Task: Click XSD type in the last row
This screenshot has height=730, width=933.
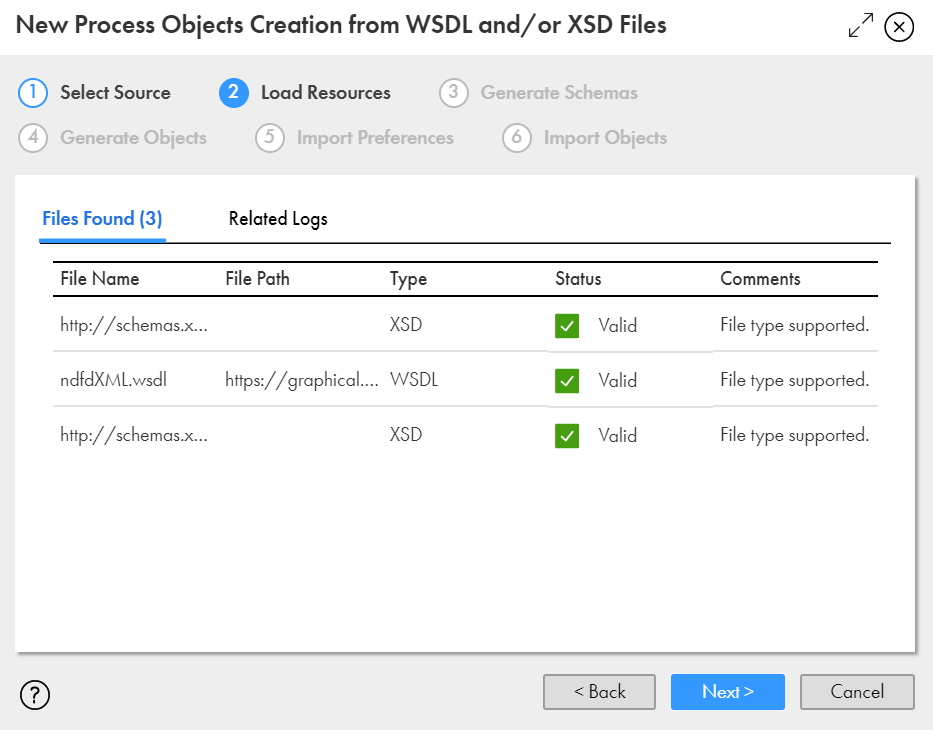Action: pyautogui.click(x=406, y=435)
